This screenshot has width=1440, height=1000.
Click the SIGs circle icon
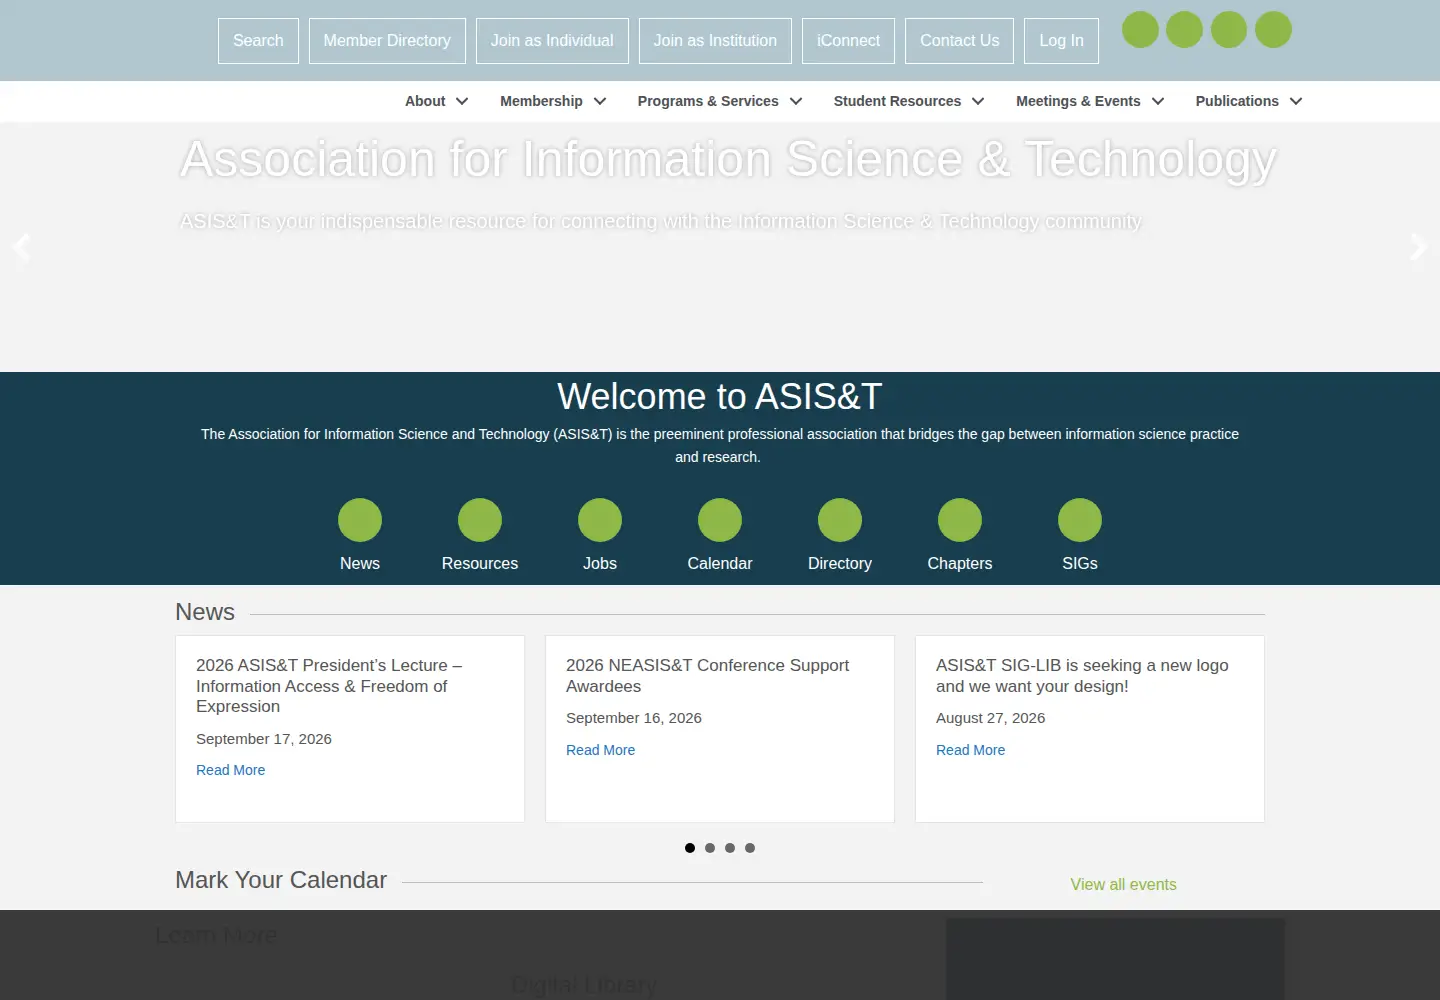click(1080, 520)
